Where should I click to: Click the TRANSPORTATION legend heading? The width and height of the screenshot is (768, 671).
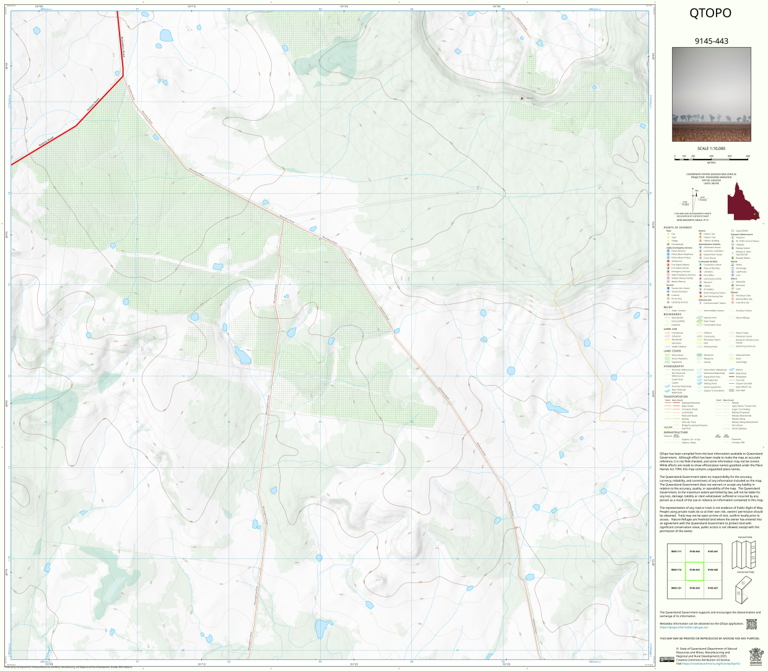[675, 397]
